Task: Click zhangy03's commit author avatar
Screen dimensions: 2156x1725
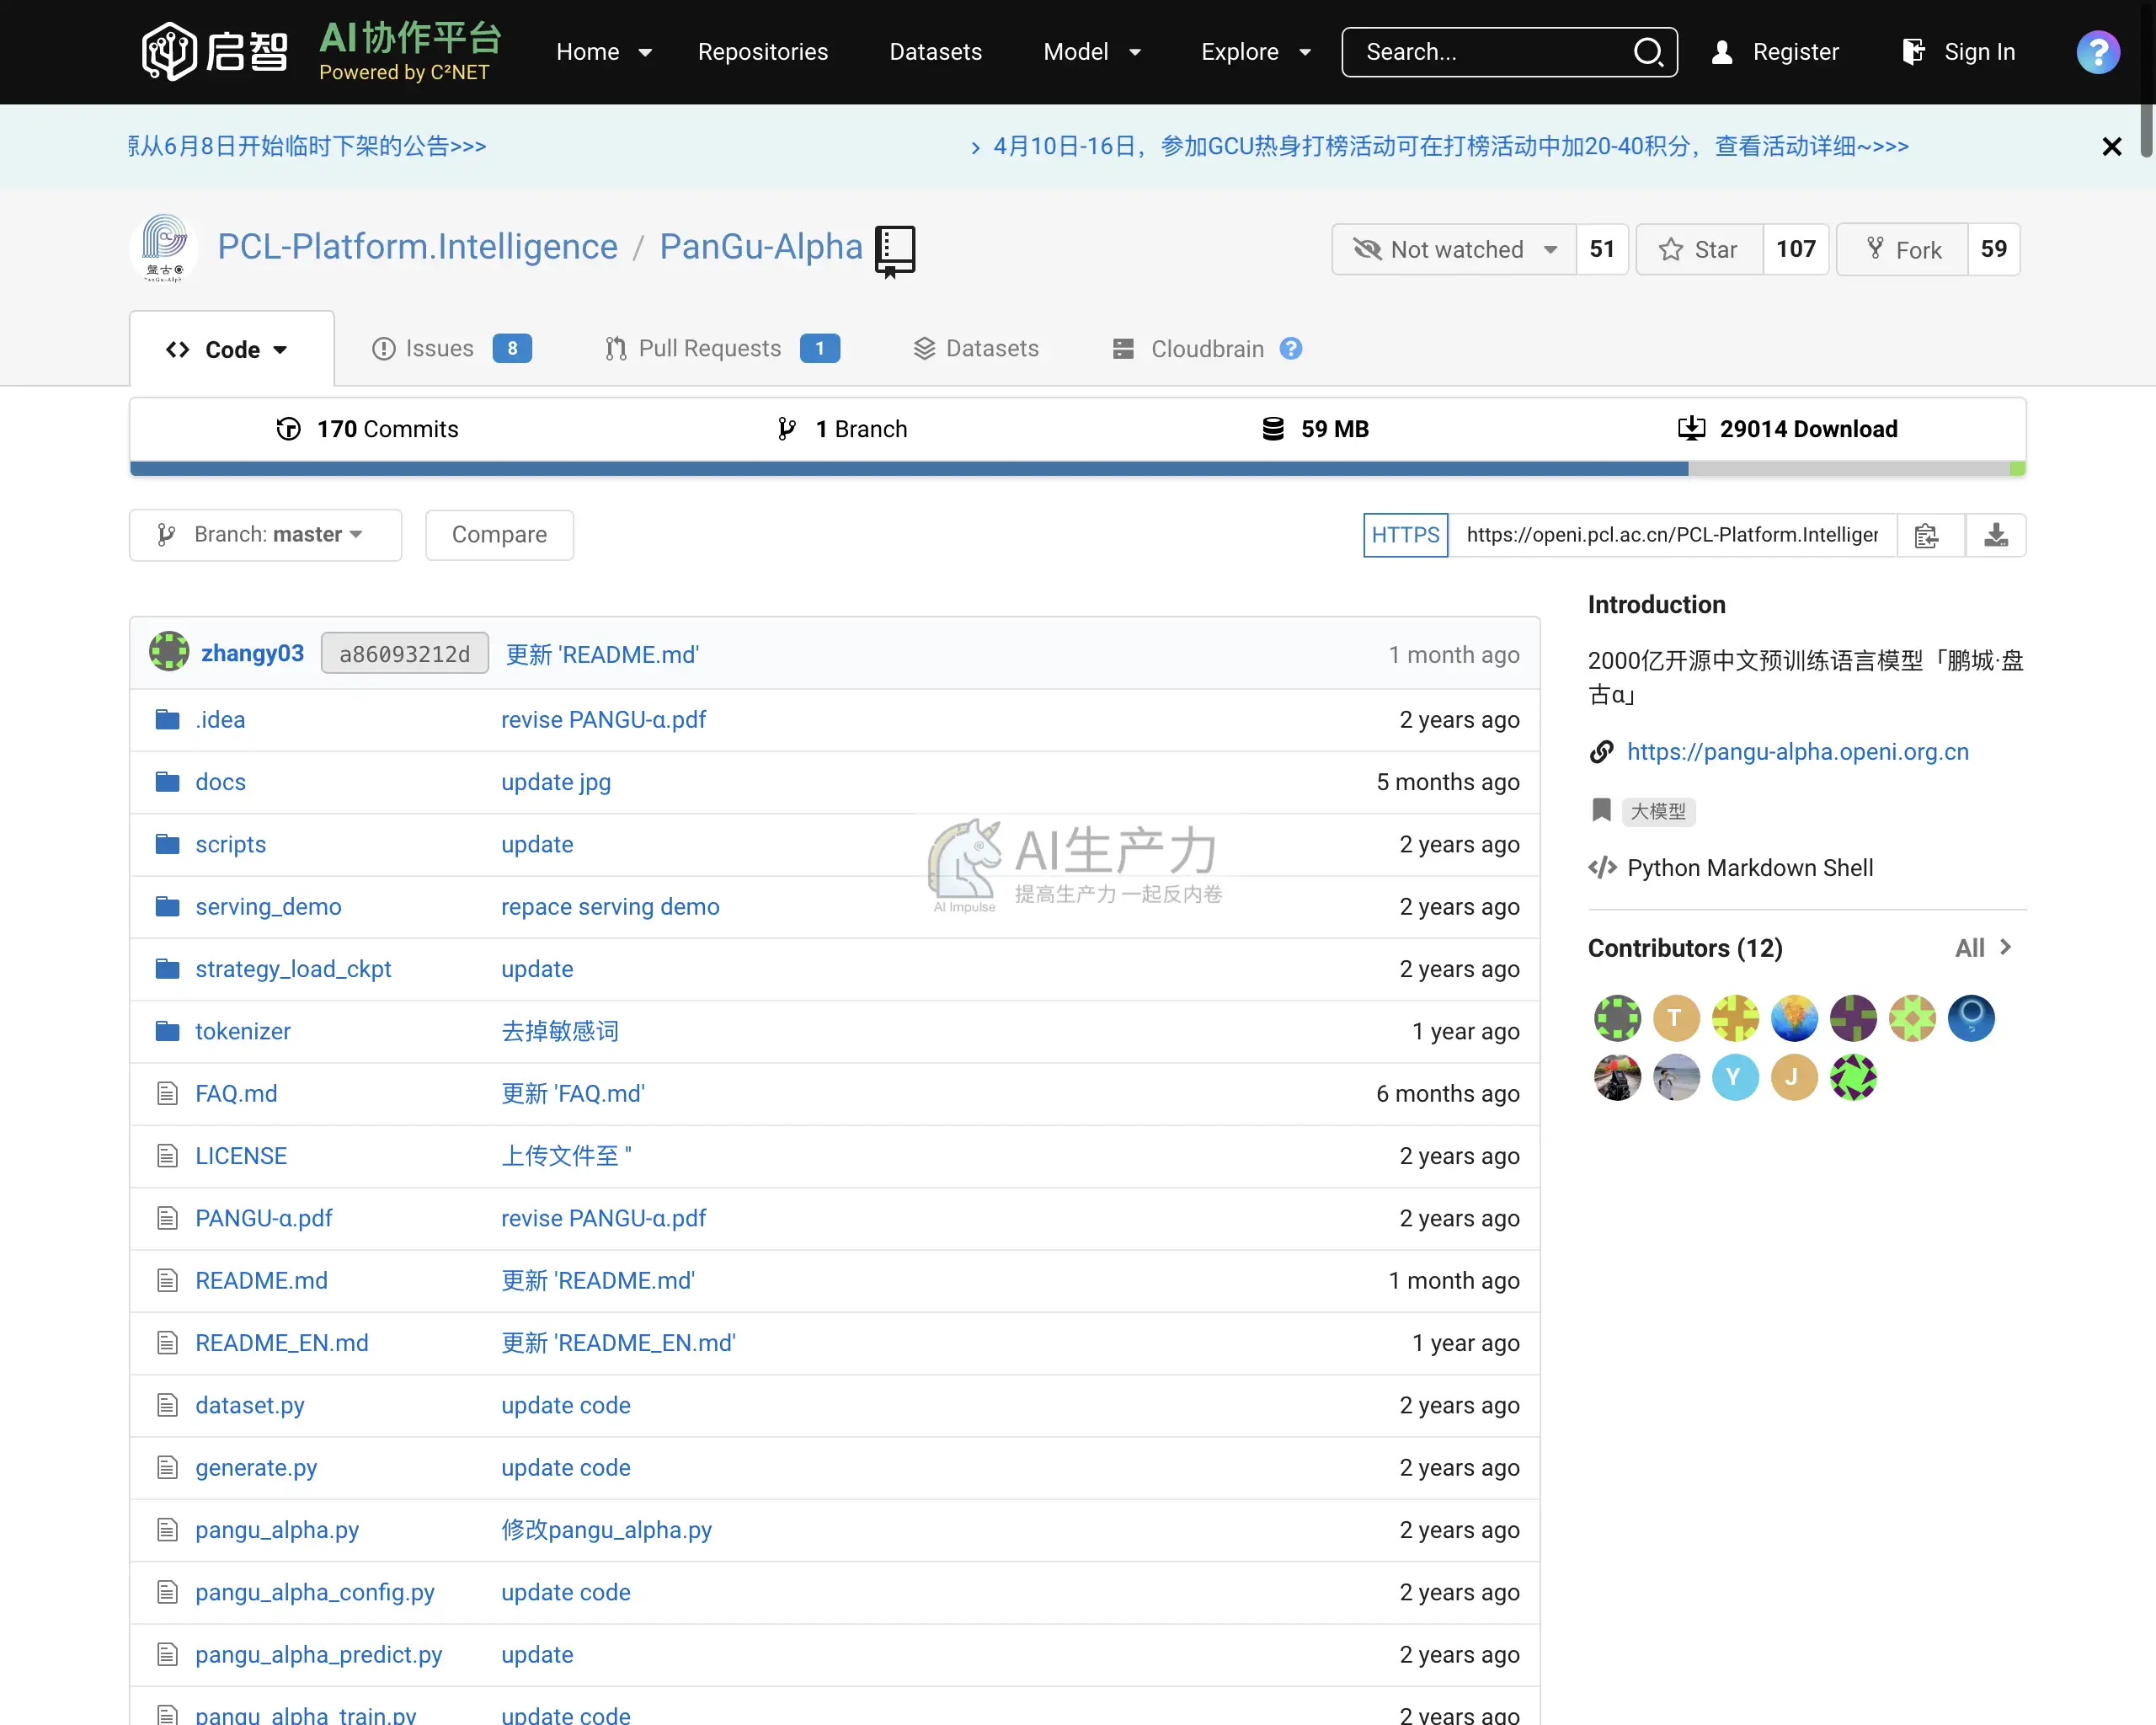Action: coord(169,652)
